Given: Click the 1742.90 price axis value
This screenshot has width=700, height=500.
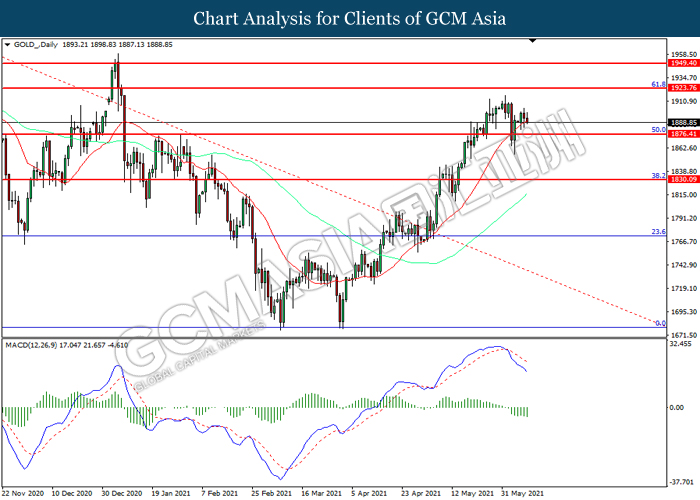Looking at the screenshot, I should point(683,265).
